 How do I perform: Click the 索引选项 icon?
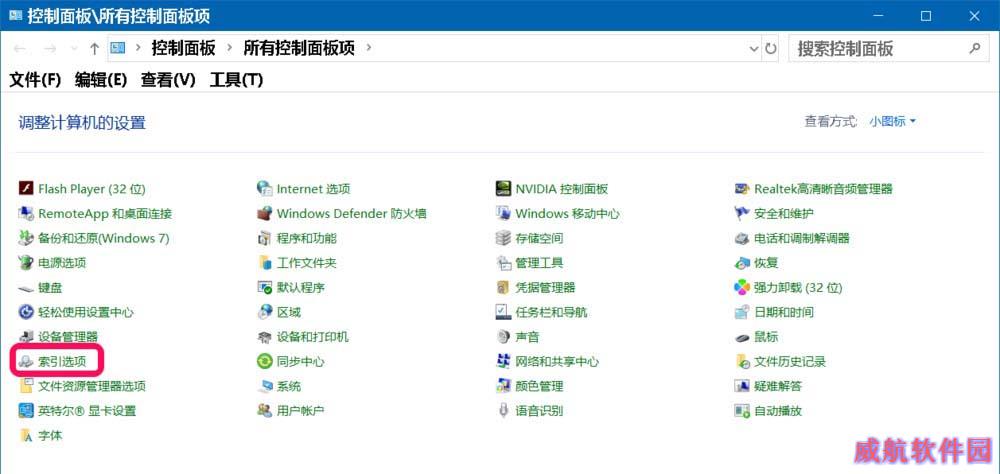(x=26, y=361)
